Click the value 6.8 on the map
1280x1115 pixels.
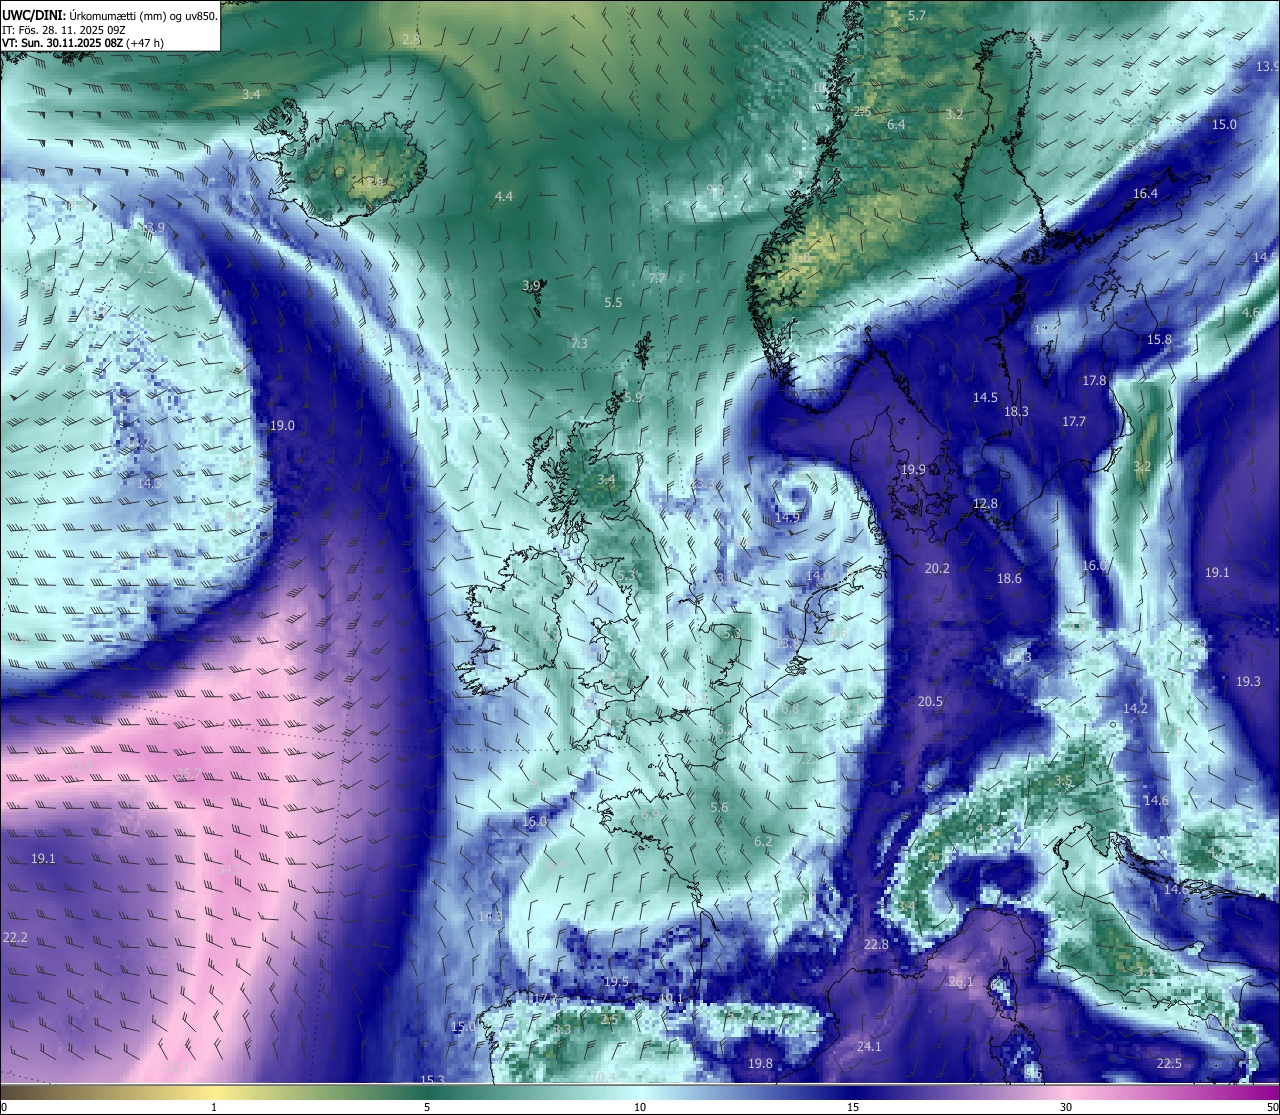(790, 709)
